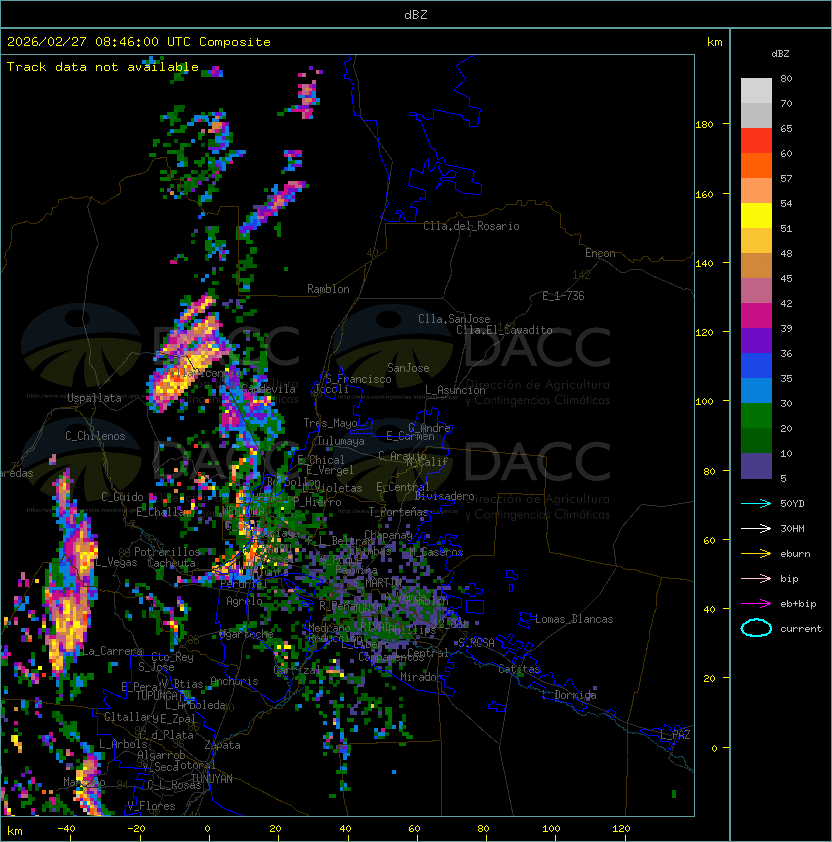The width and height of the screenshot is (832, 842).
Task: Click the yellow eburn arrow symbol
Action: [756, 554]
